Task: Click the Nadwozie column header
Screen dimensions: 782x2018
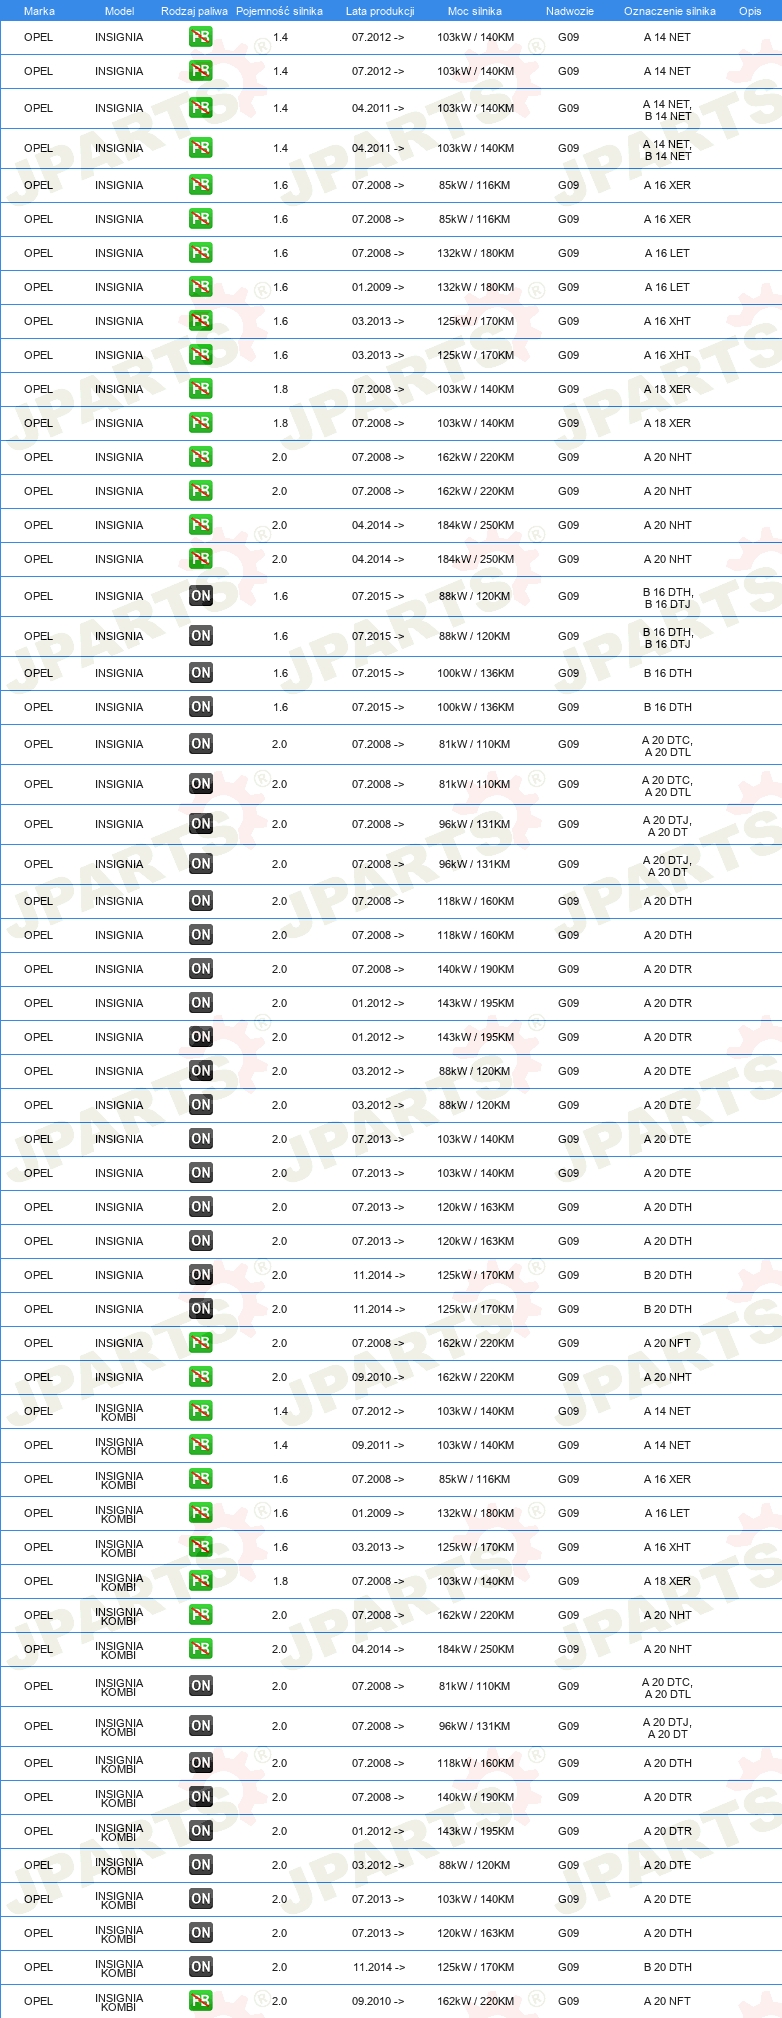Action: [x=569, y=11]
